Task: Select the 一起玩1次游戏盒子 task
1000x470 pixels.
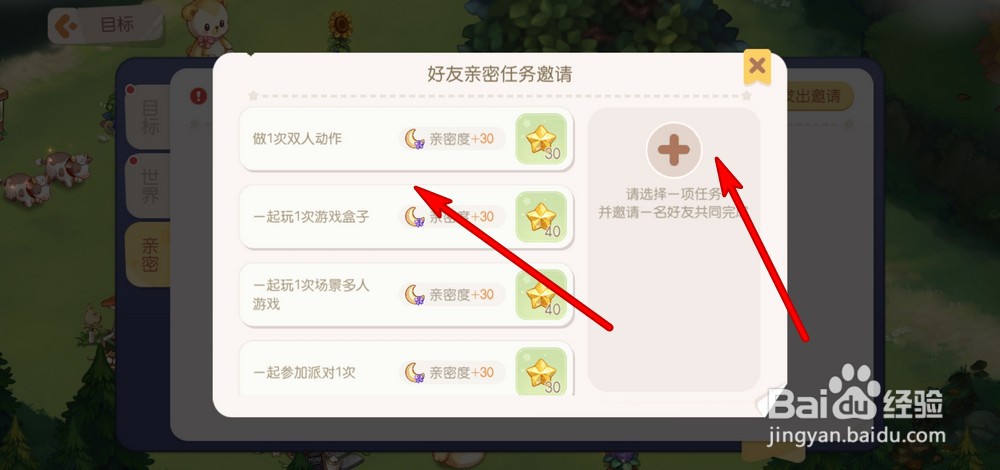Action: tap(406, 217)
